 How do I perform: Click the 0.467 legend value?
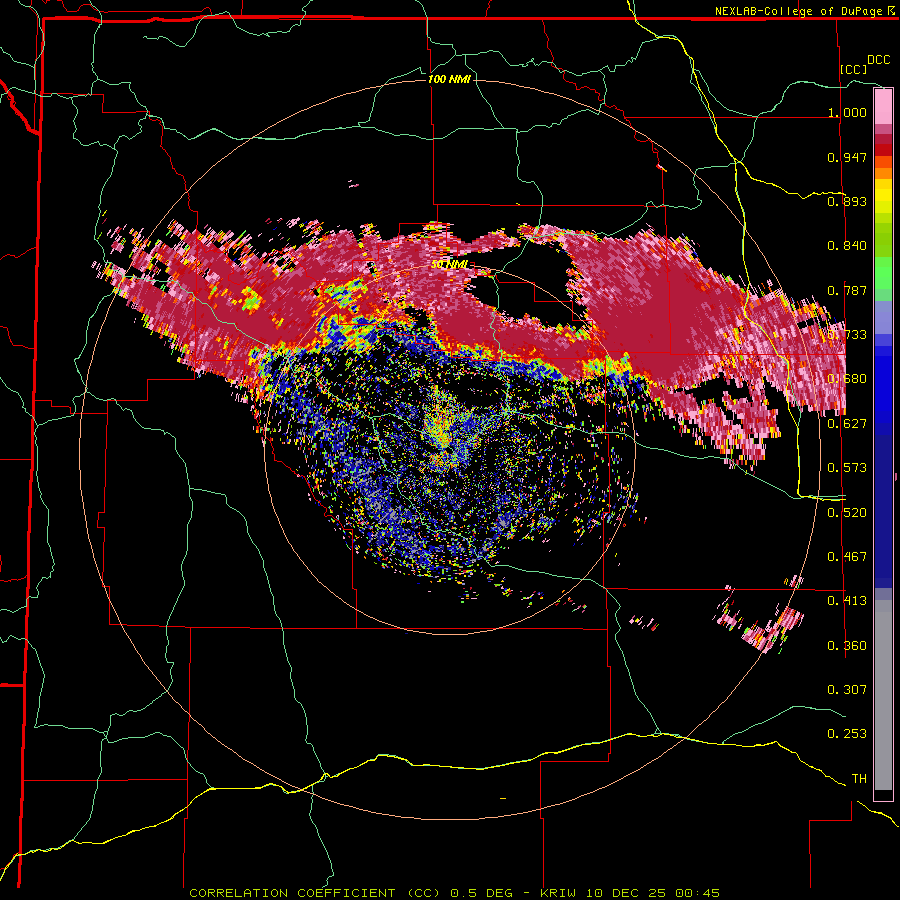pos(847,556)
